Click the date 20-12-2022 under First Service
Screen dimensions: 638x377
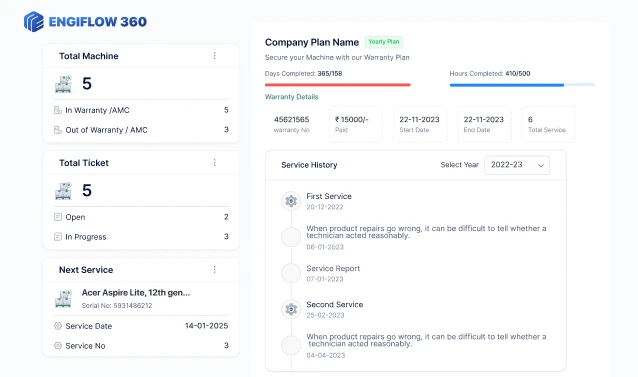(x=325, y=207)
